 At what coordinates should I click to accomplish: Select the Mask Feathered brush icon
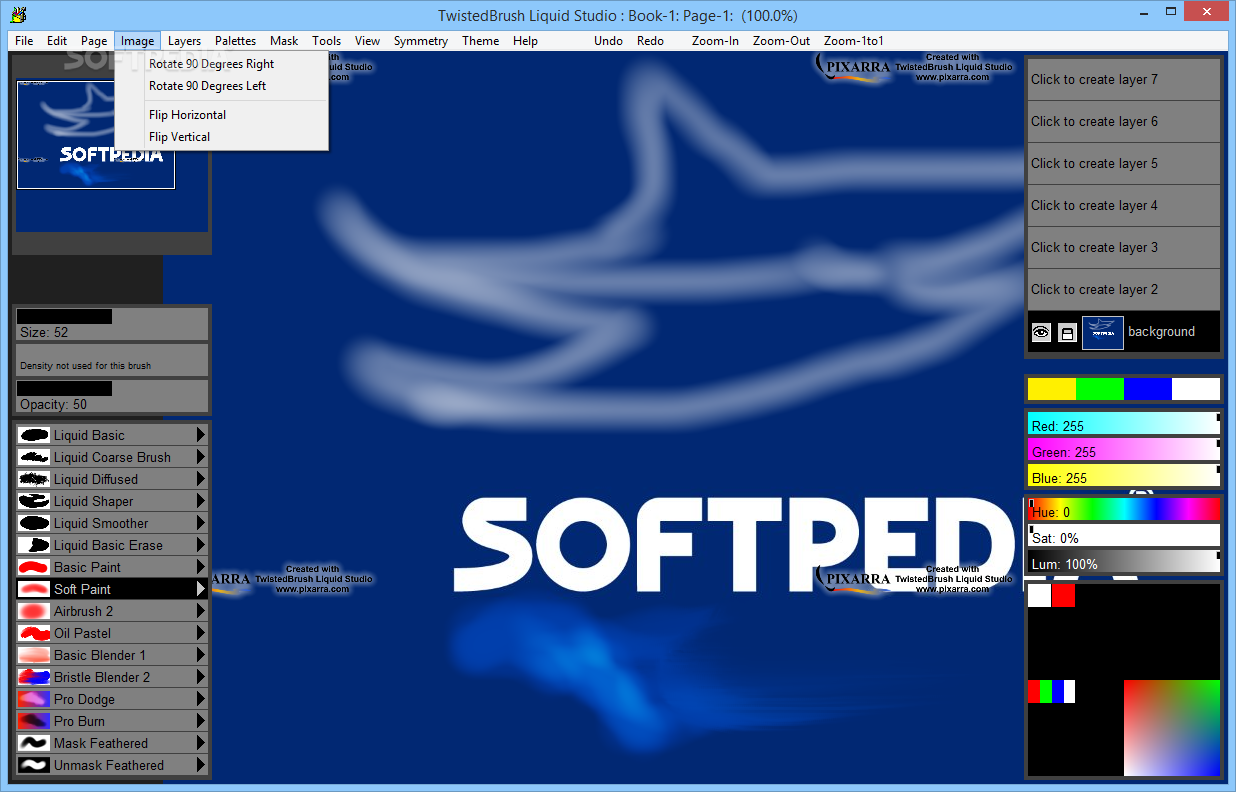point(34,743)
